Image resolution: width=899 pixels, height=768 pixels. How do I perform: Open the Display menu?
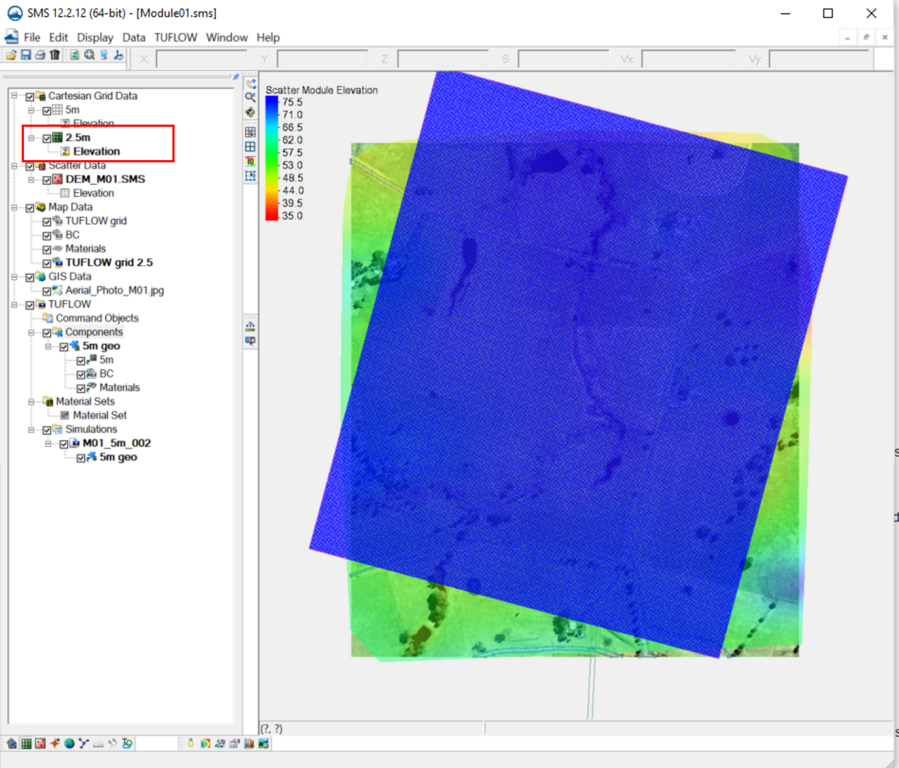tap(95, 37)
